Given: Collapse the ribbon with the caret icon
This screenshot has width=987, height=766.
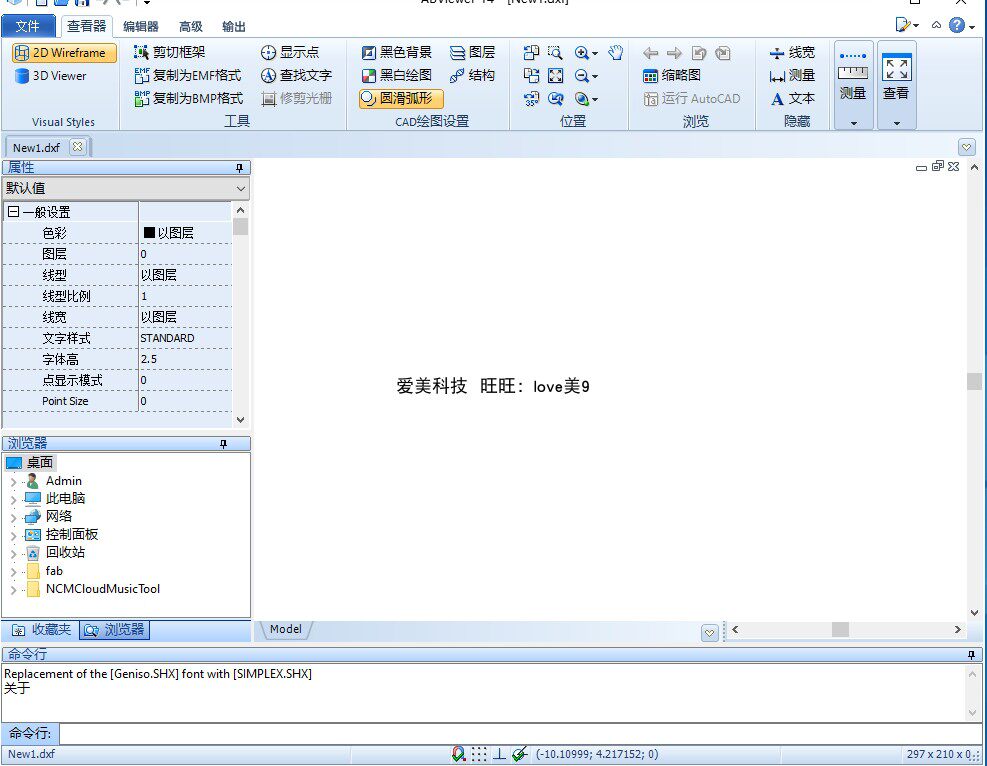Looking at the screenshot, I should click(x=936, y=25).
